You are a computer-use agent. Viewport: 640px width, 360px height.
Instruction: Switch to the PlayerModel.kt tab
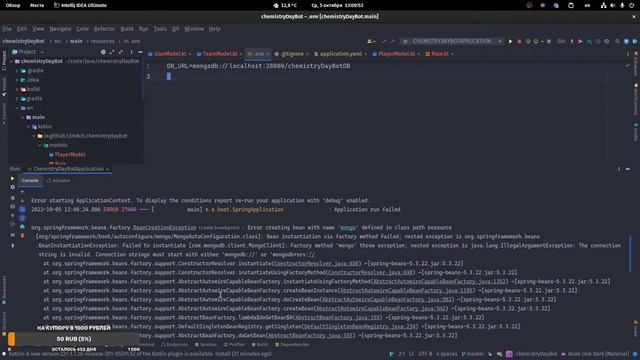coord(396,54)
